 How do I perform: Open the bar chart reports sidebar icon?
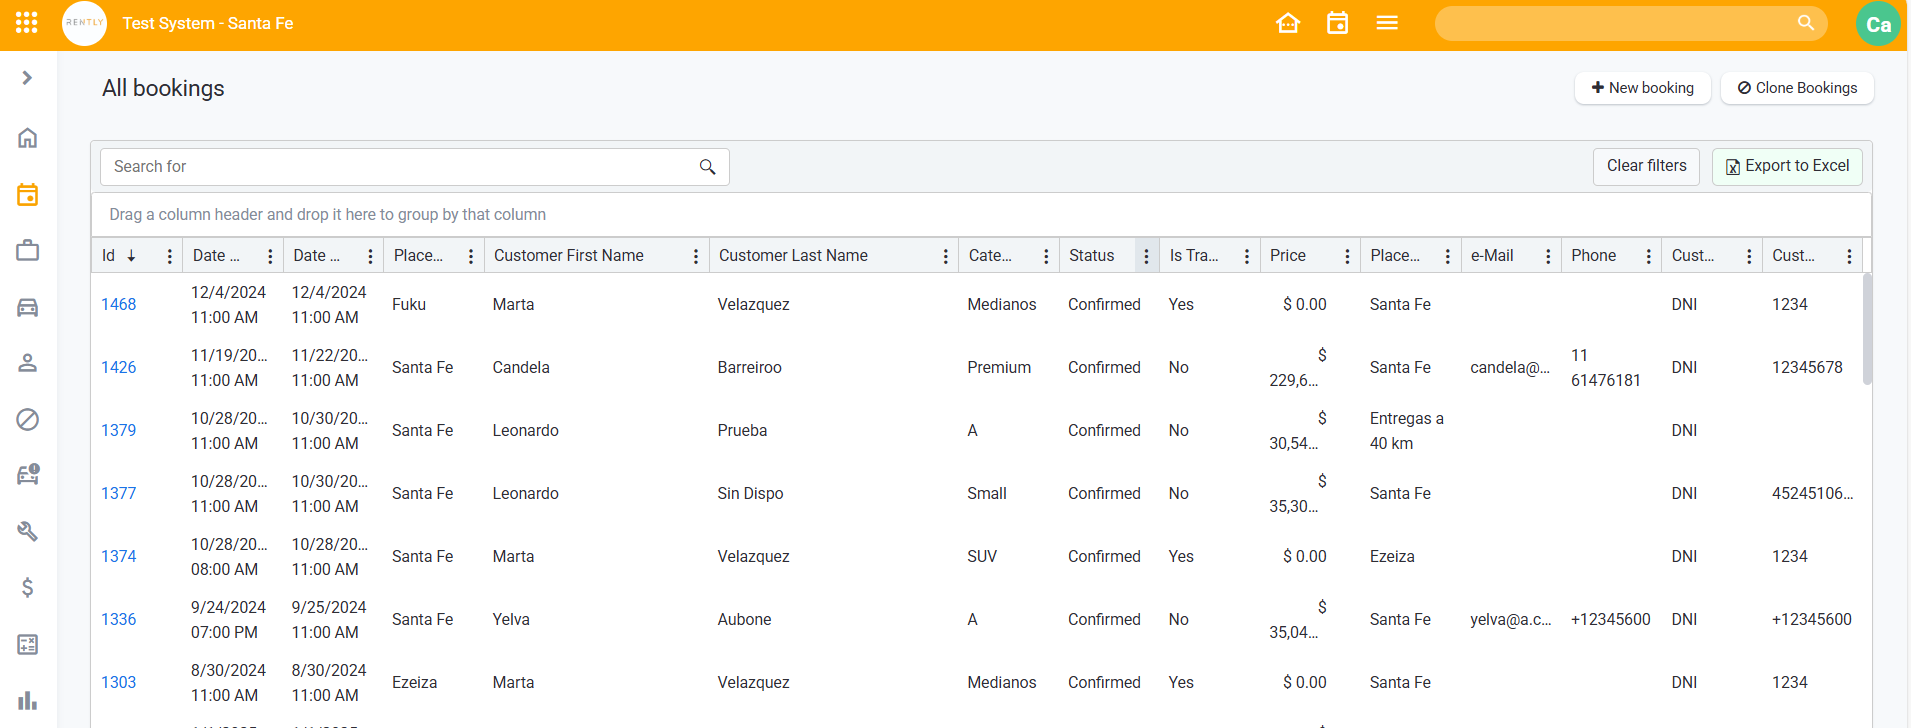(28, 700)
